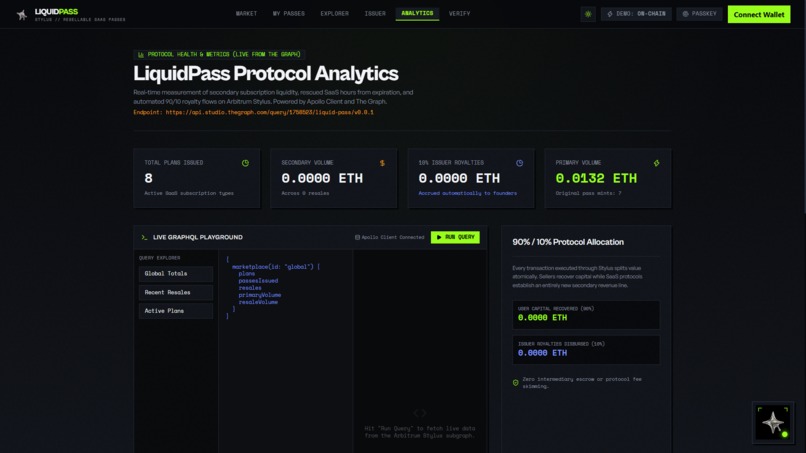Click the clock icon on Issuer Royalties card
The width and height of the screenshot is (806, 453).
click(520, 163)
